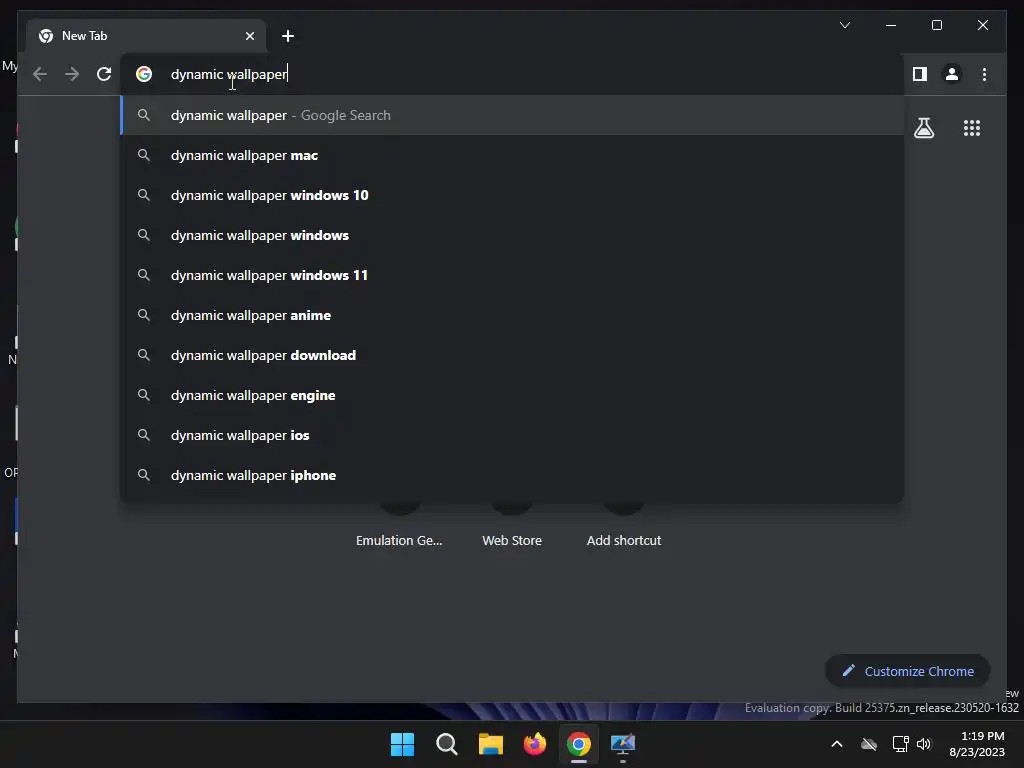The height and width of the screenshot is (768, 1024).
Task: Choose 'dynamic wallpaper iphone' suggestion
Action: tap(512, 475)
